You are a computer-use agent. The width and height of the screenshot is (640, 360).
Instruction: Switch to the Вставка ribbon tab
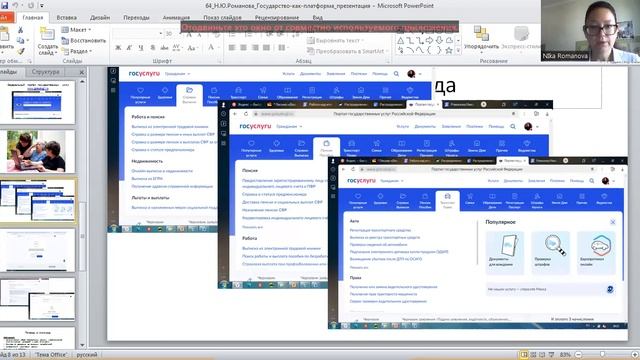(x=67, y=18)
